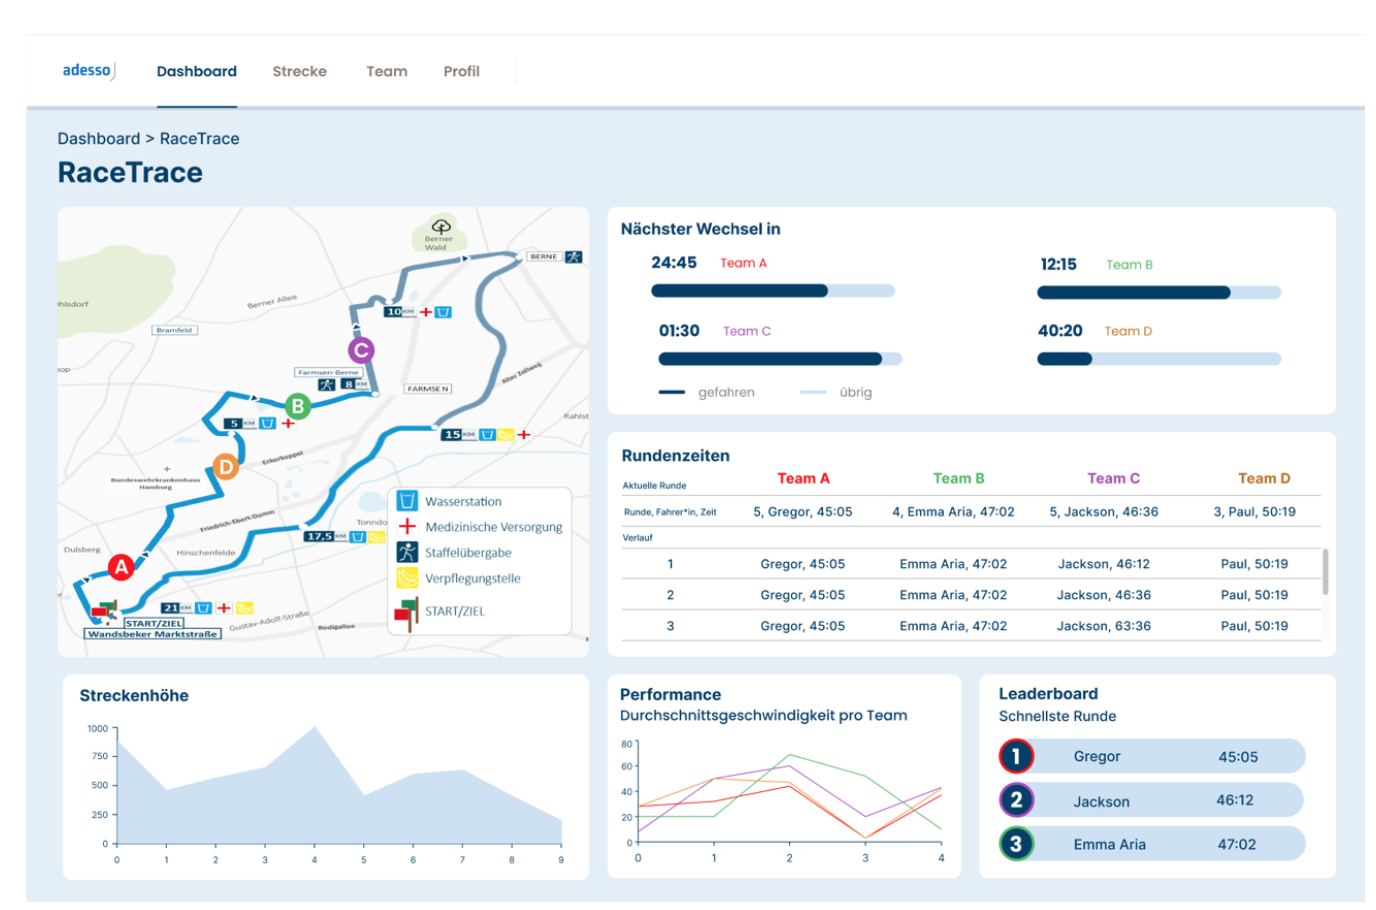Click the Wasserstation icon in the map legend
The width and height of the screenshot is (1376, 910).
[407, 501]
